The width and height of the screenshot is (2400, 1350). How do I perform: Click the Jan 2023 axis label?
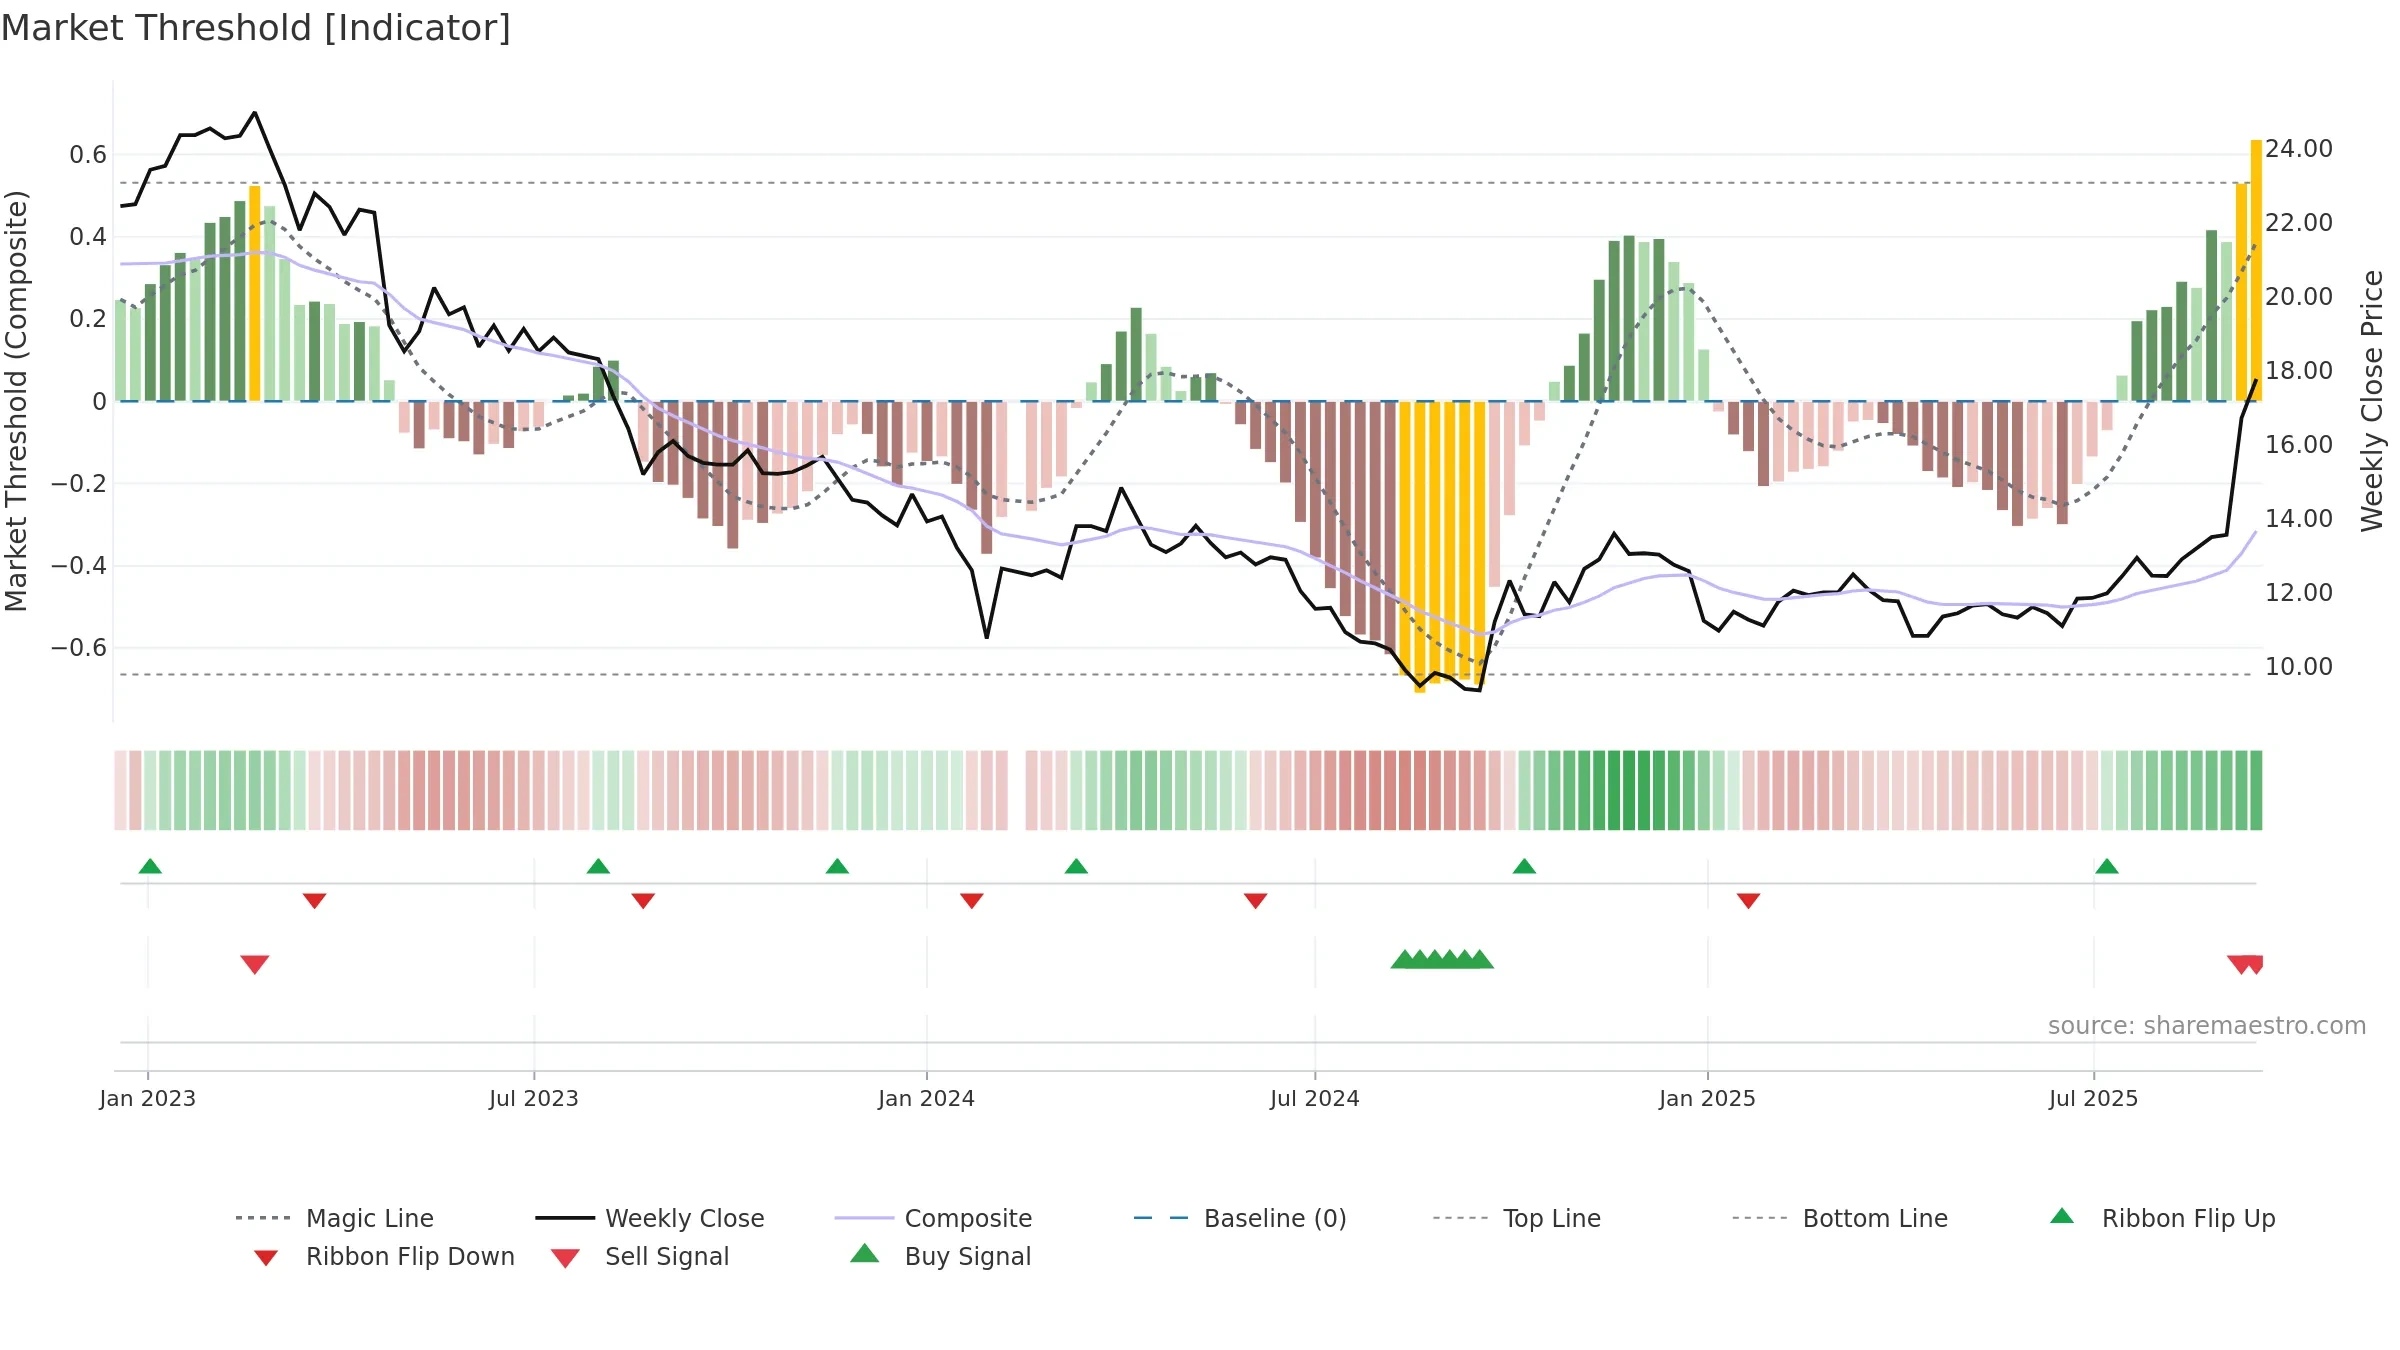point(147,1098)
